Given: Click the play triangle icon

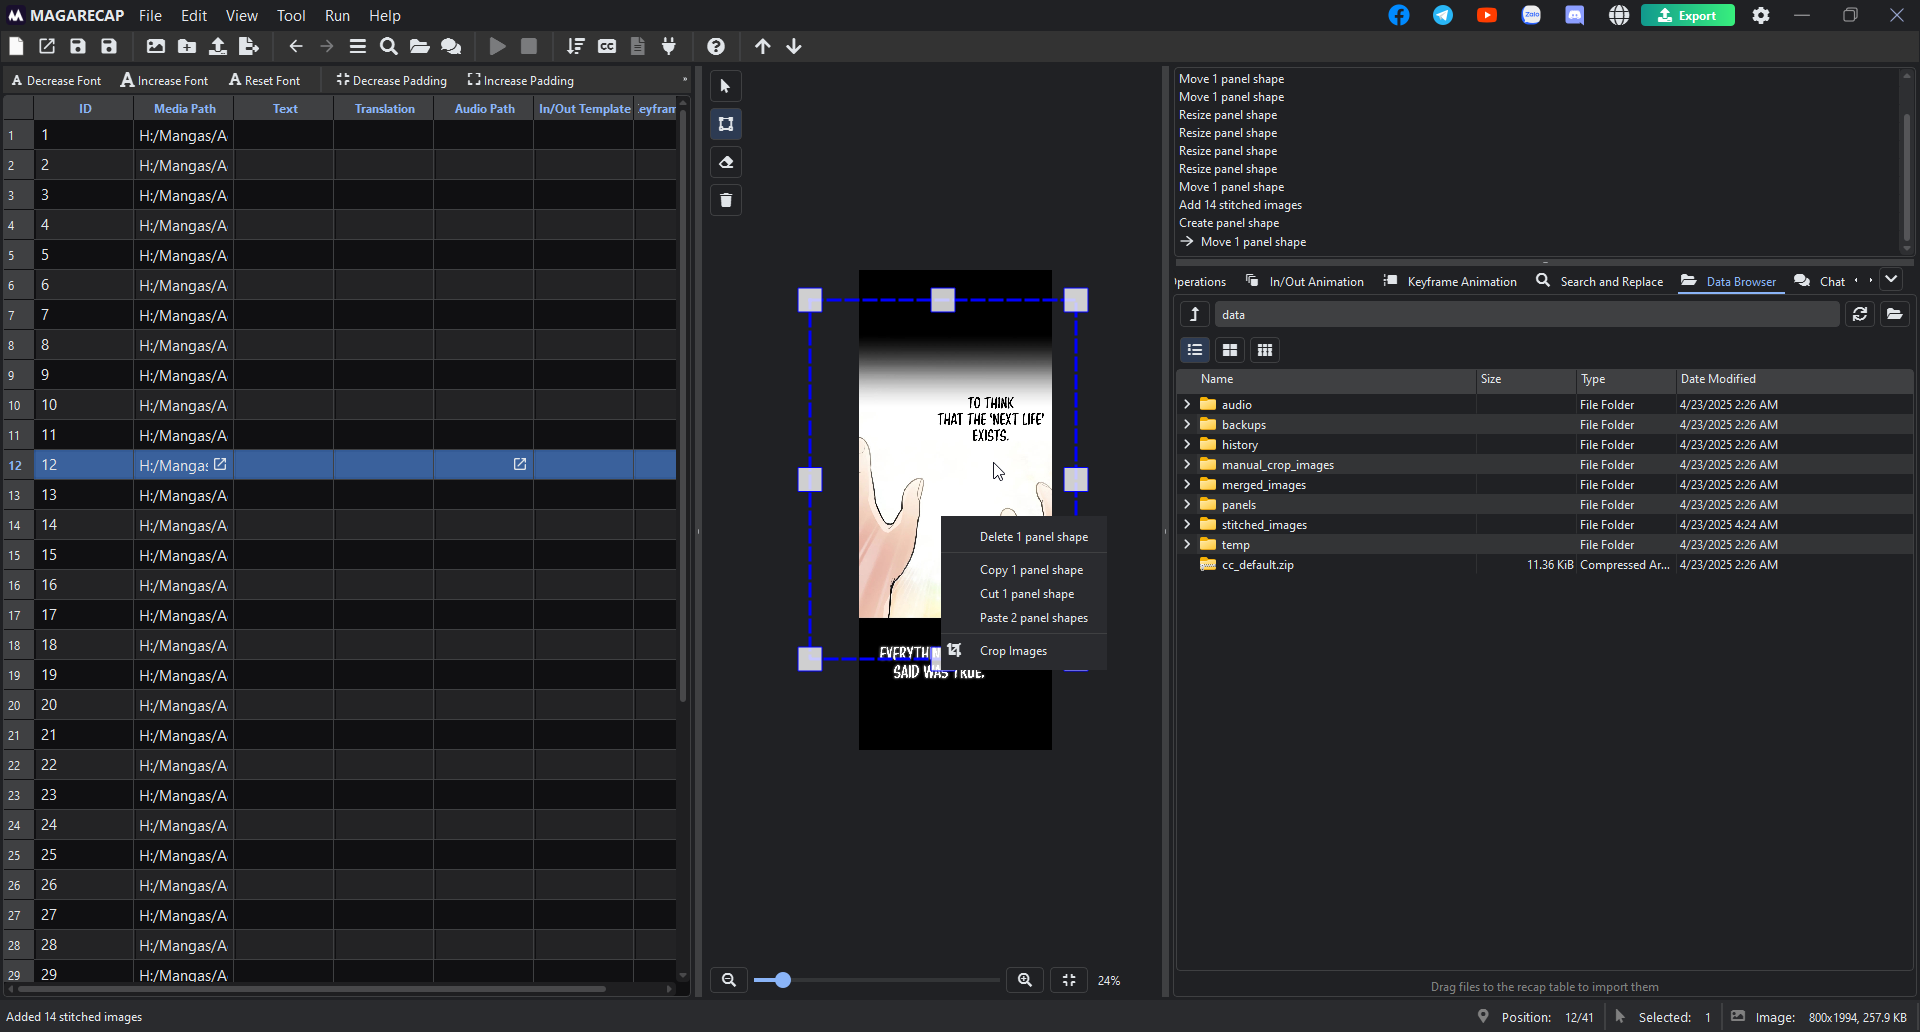Looking at the screenshot, I should pyautogui.click(x=497, y=46).
